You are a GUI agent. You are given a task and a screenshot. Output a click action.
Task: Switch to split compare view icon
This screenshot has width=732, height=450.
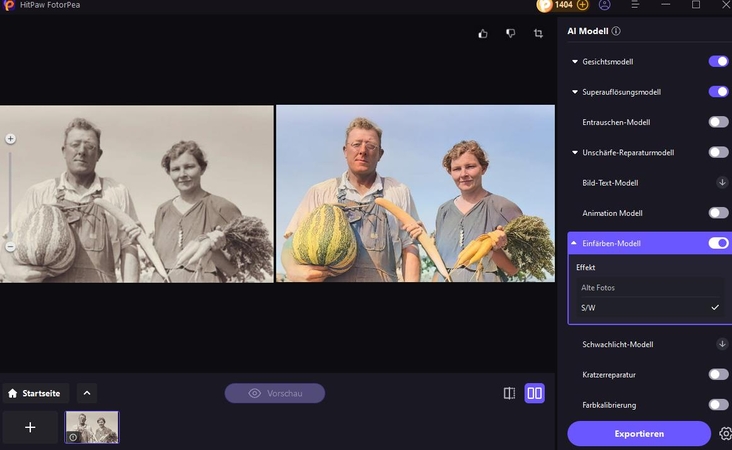click(x=509, y=393)
